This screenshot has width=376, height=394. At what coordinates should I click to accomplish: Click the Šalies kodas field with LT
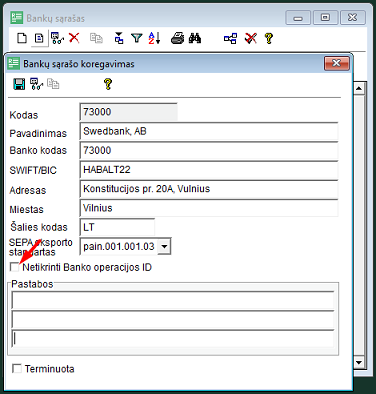pyautogui.click(x=117, y=227)
